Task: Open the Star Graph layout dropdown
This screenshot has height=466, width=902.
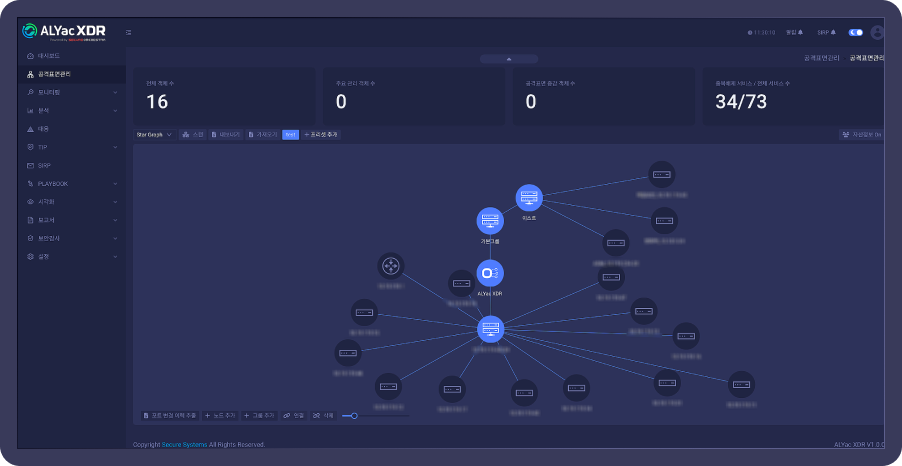Action: (x=154, y=134)
